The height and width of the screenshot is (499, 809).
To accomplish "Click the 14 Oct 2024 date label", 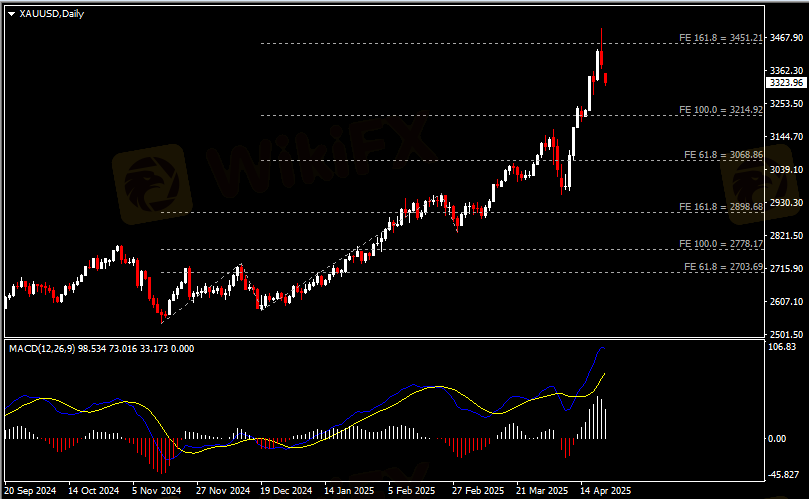I will tap(93, 491).
